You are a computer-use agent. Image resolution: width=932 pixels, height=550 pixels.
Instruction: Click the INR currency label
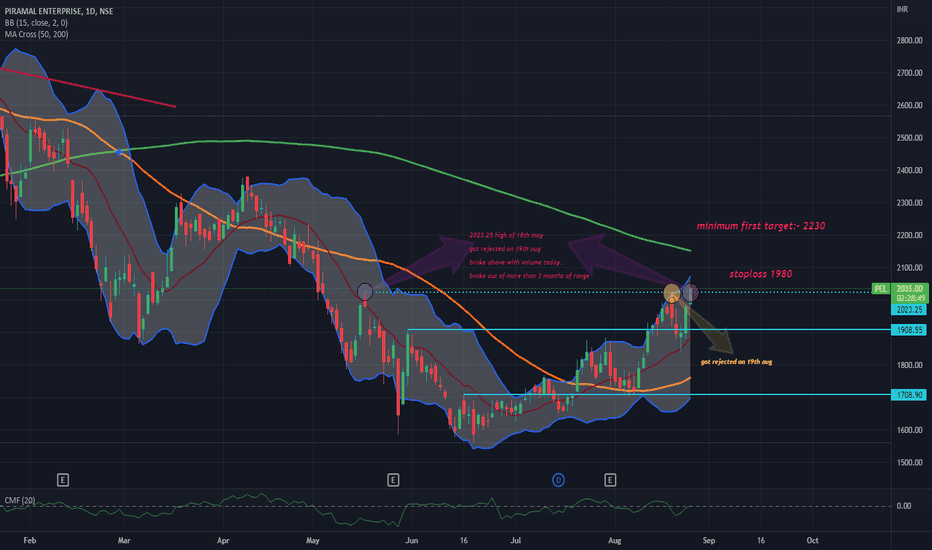(902, 9)
